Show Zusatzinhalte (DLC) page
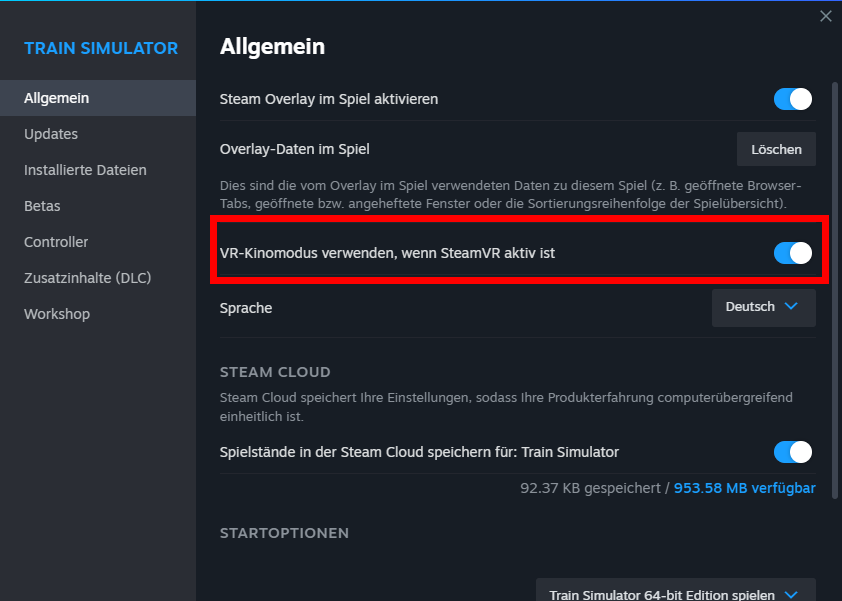The height and width of the screenshot is (601, 842). pos(85,278)
